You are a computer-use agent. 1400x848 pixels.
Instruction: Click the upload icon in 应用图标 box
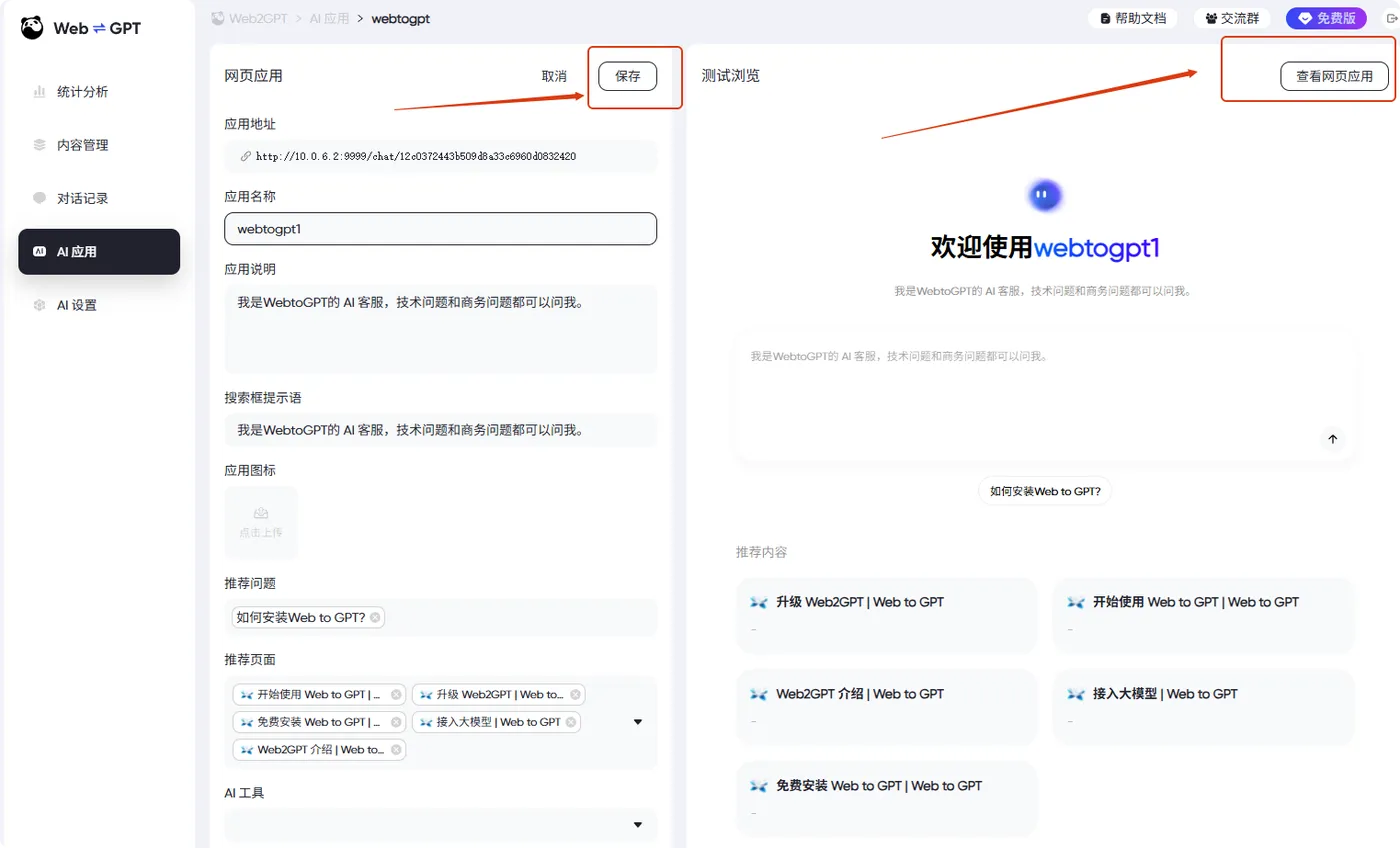tap(260, 513)
